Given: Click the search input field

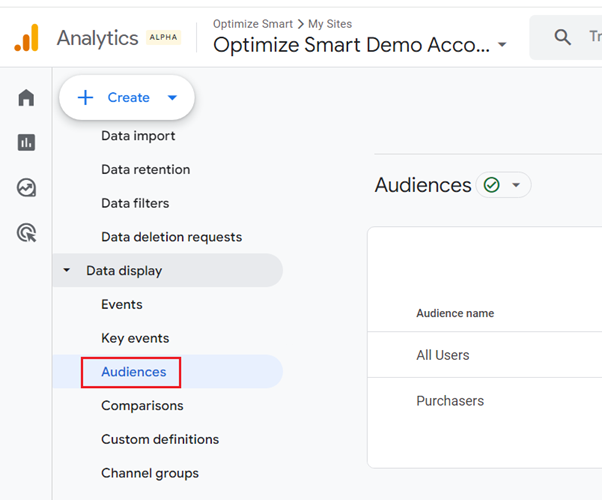Looking at the screenshot, I should [566, 37].
